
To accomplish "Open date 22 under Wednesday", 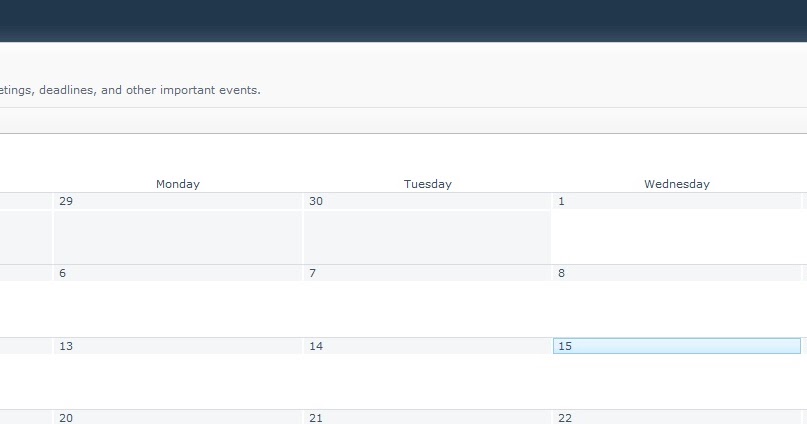I will [x=565, y=418].
